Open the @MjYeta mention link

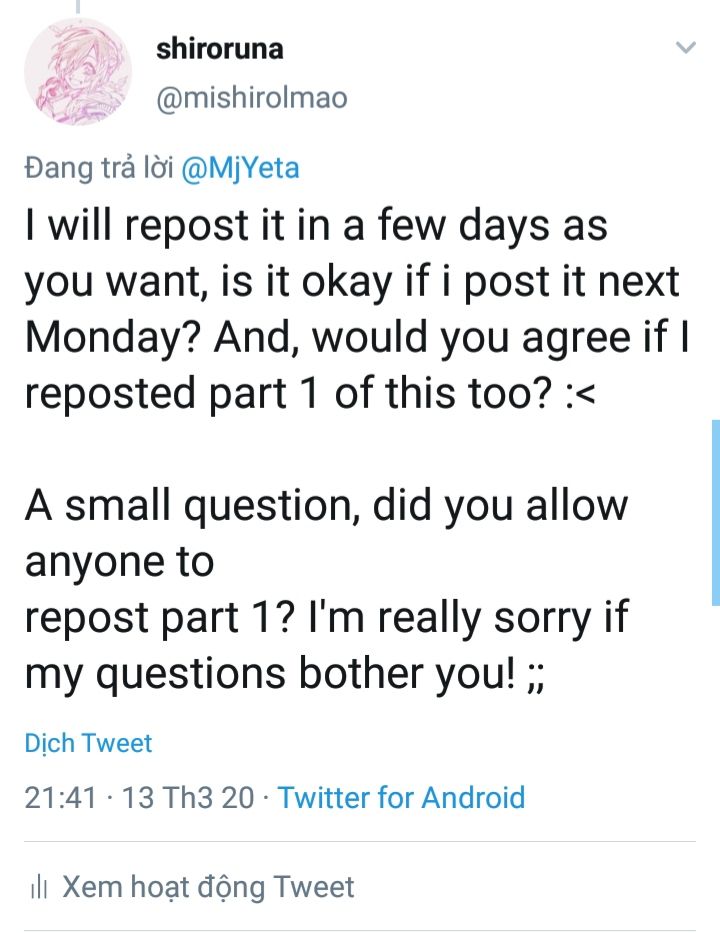coord(240,168)
